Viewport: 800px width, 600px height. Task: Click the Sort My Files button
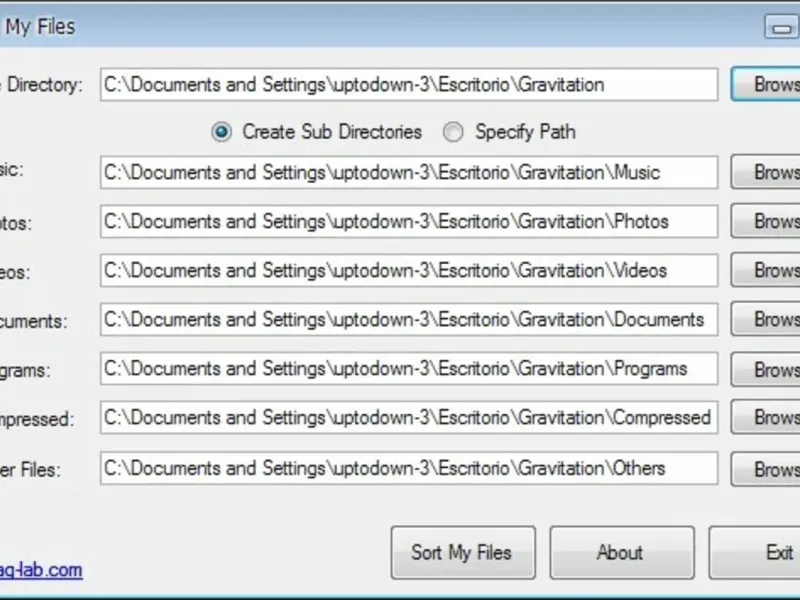[x=462, y=552]
